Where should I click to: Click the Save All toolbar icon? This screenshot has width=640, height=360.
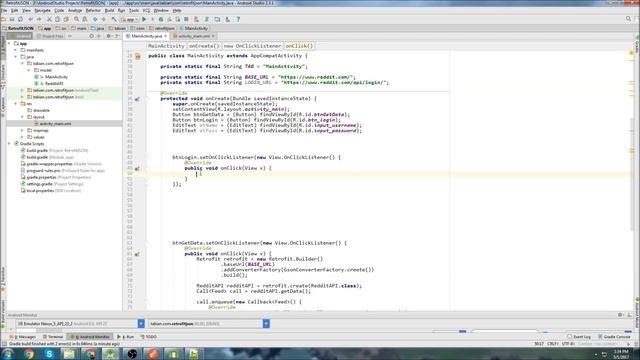click(x=12, y=19)
